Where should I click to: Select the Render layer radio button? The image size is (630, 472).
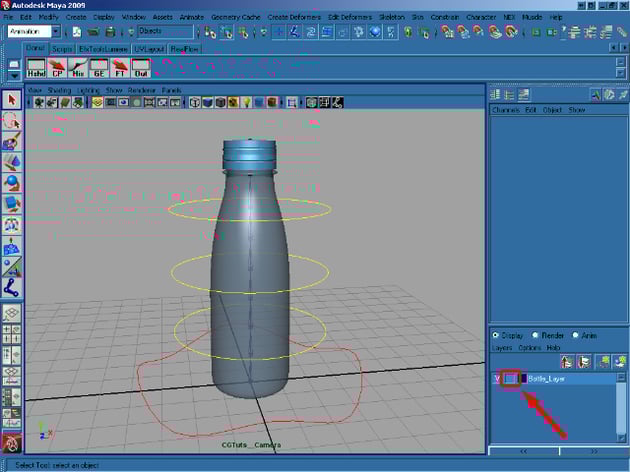[x=537, y=335]
